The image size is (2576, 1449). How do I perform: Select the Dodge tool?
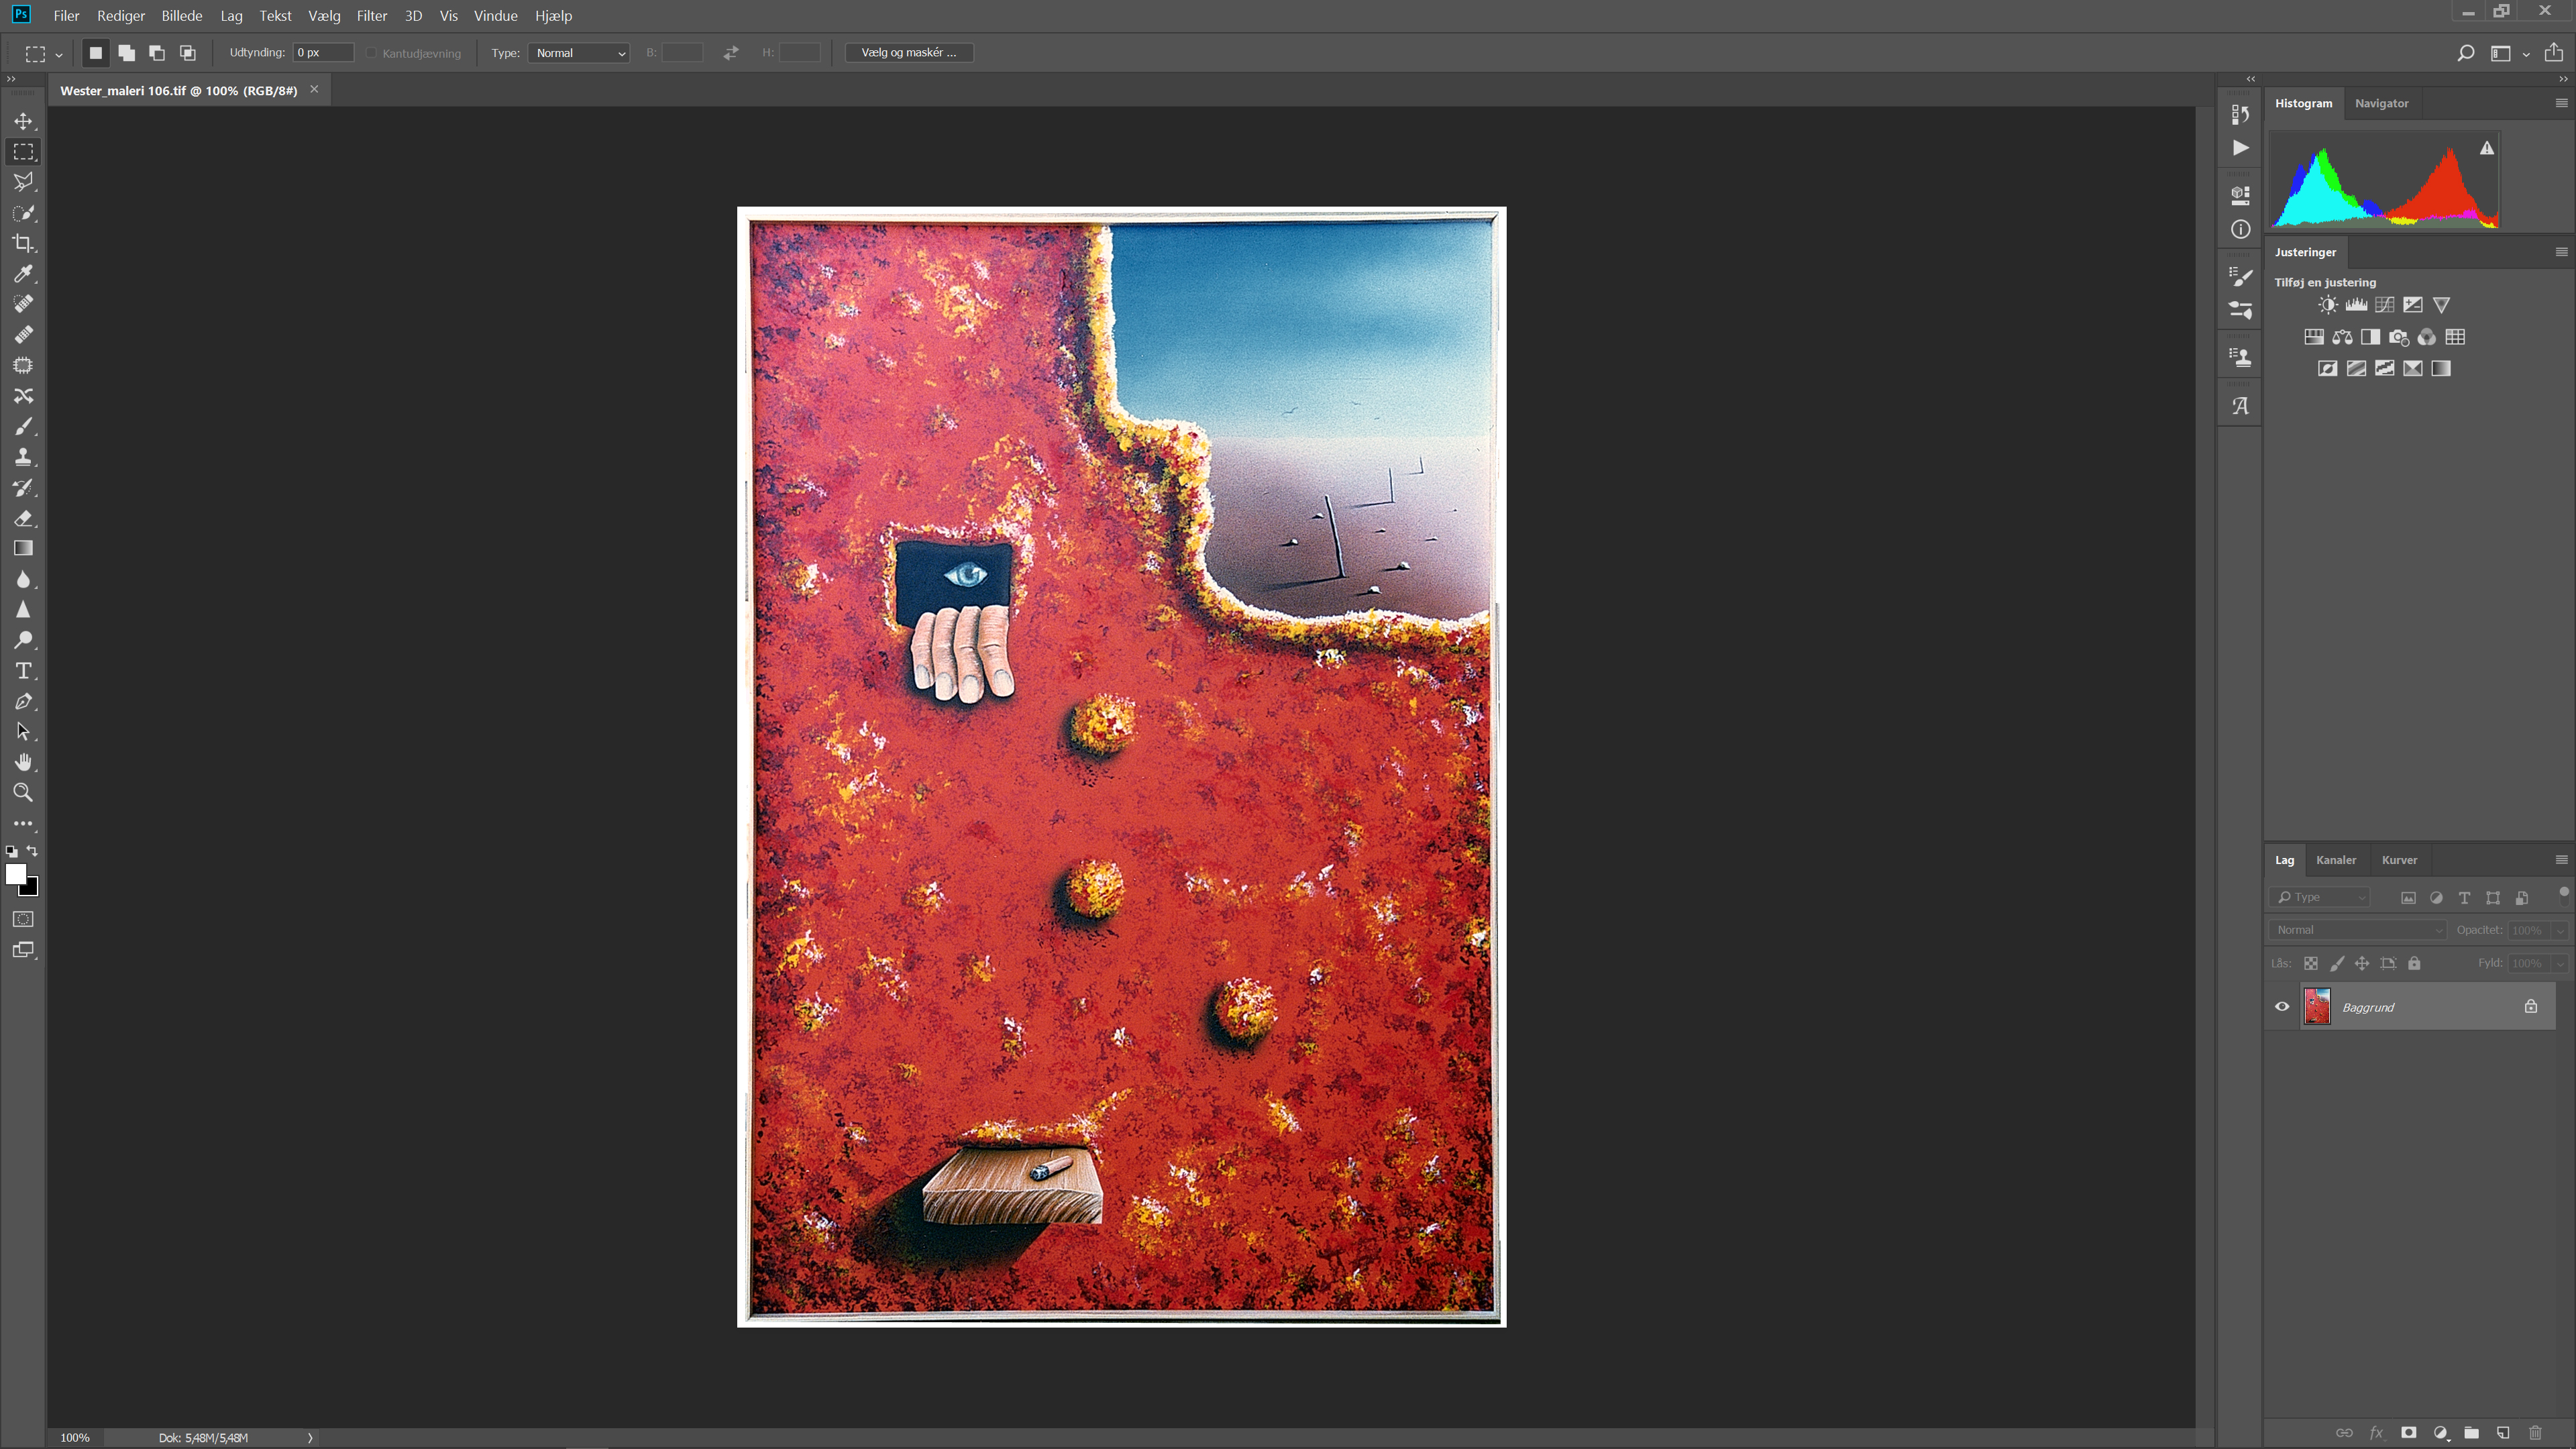click(23, 640)
